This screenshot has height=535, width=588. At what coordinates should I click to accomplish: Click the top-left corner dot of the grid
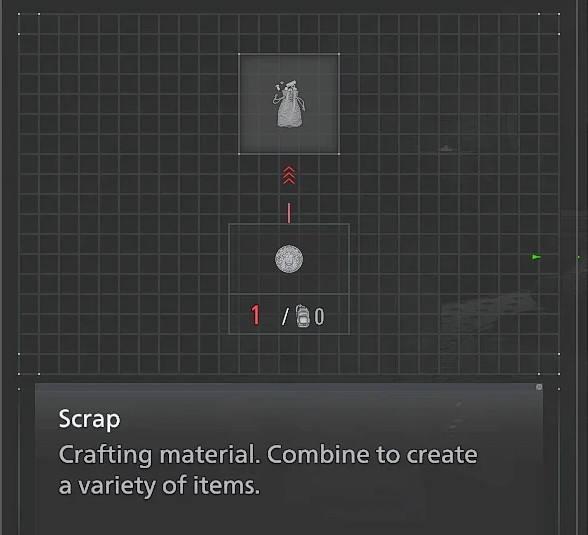point(19,14)
